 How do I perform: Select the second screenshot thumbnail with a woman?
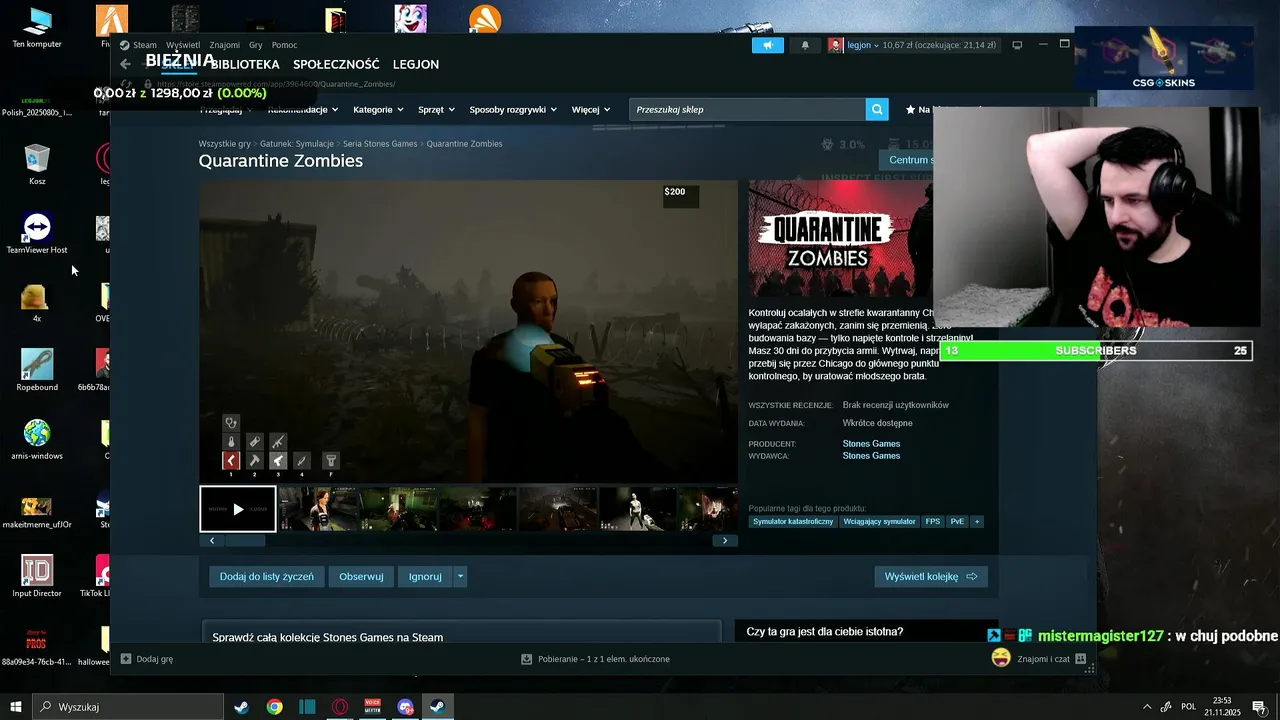318,509
